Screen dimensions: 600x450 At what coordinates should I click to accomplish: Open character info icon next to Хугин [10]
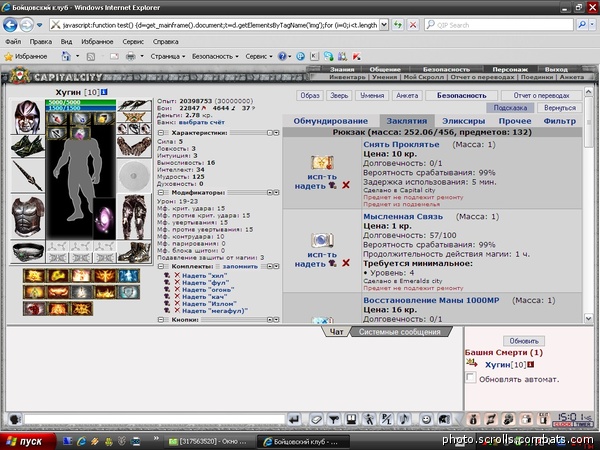(104, 92)
